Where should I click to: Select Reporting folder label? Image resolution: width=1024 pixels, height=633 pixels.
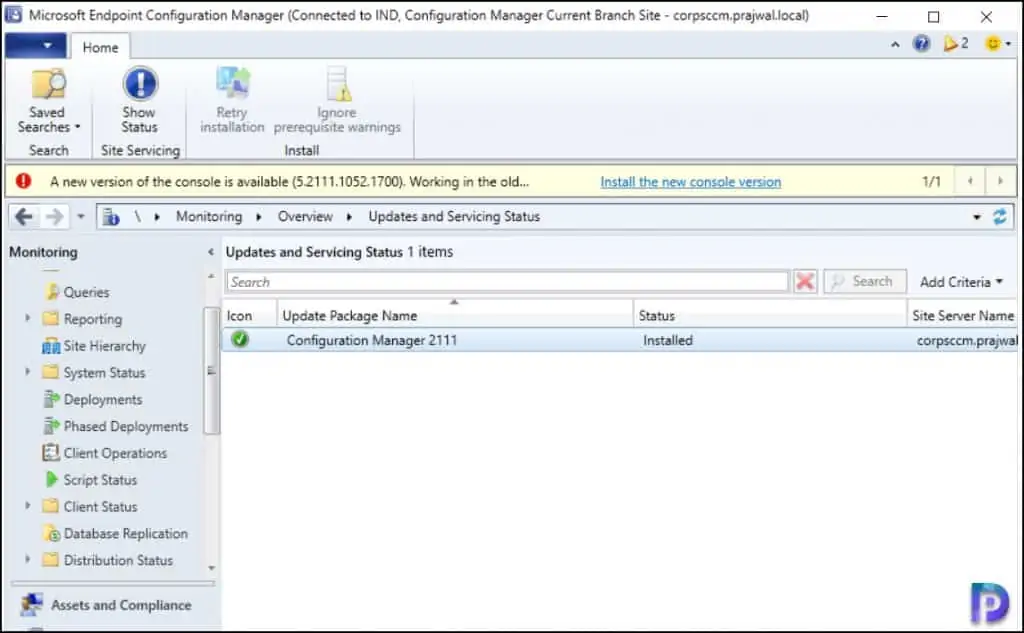(93, 319)
